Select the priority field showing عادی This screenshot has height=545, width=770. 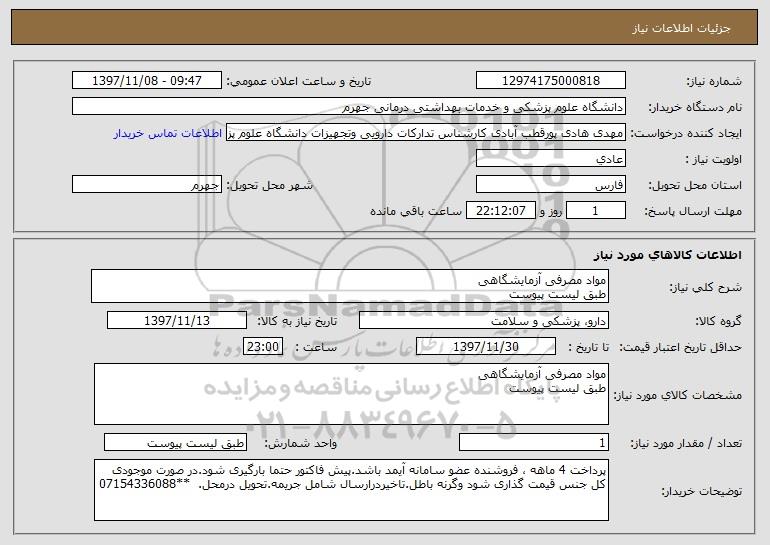click(x=550, y=159)
